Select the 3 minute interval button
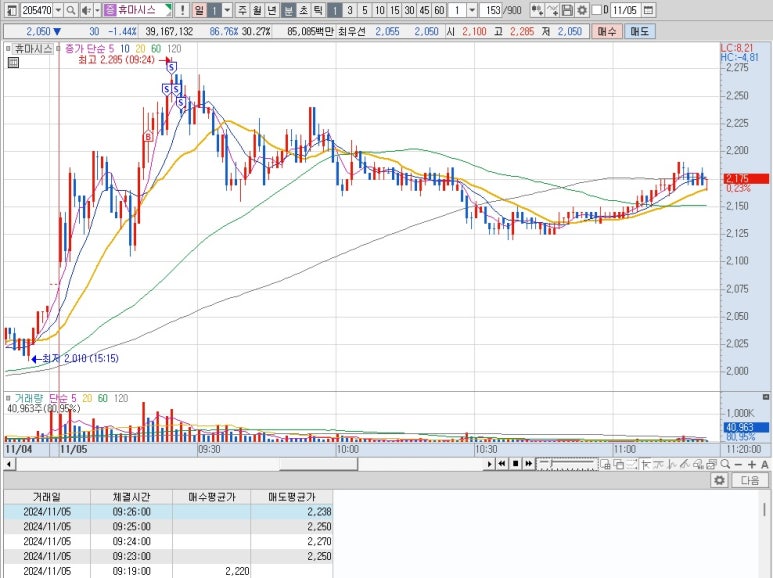 coord(350,10)
